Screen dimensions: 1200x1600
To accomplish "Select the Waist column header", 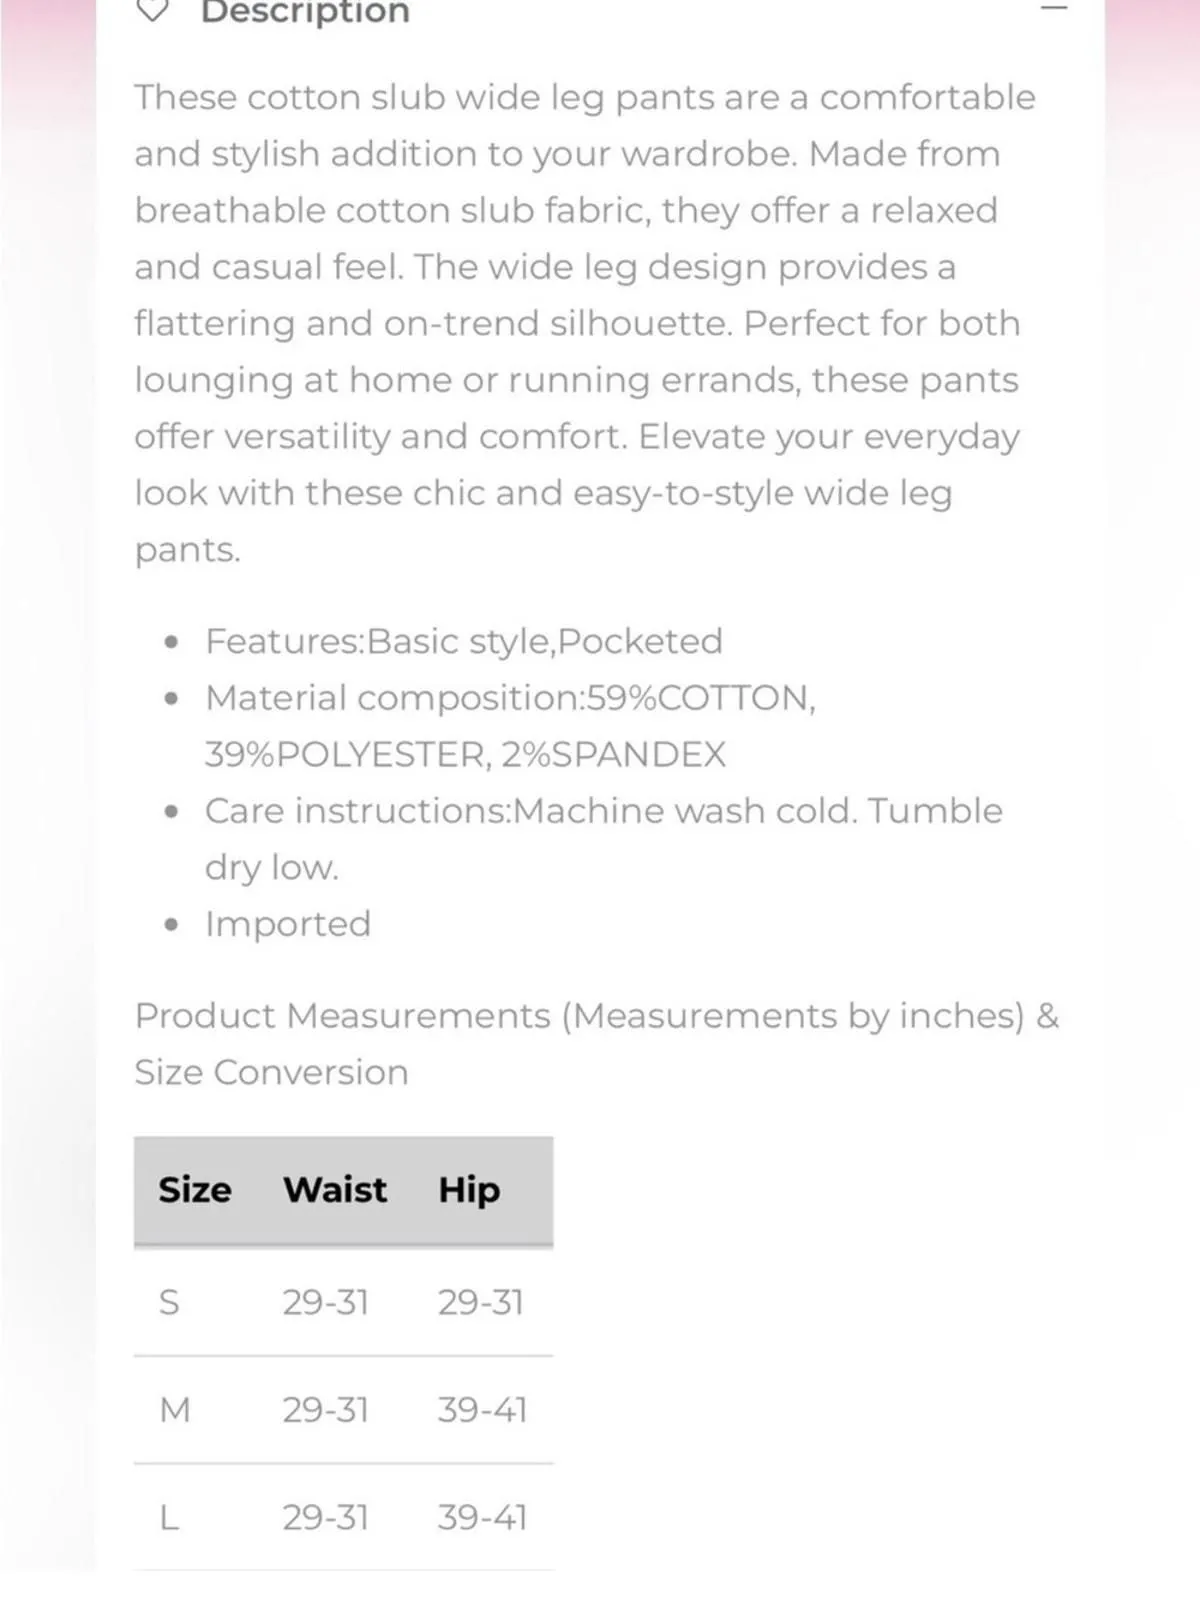I will coord(335,1190).
